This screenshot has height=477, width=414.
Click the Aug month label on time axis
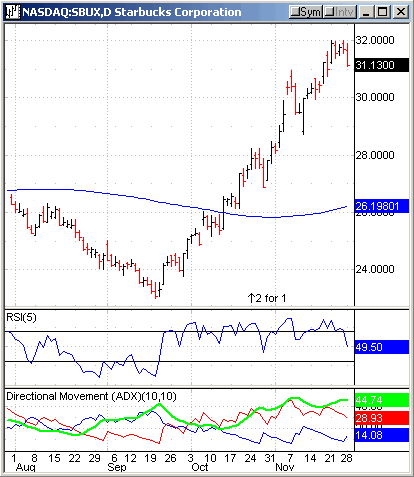[26, 467]
